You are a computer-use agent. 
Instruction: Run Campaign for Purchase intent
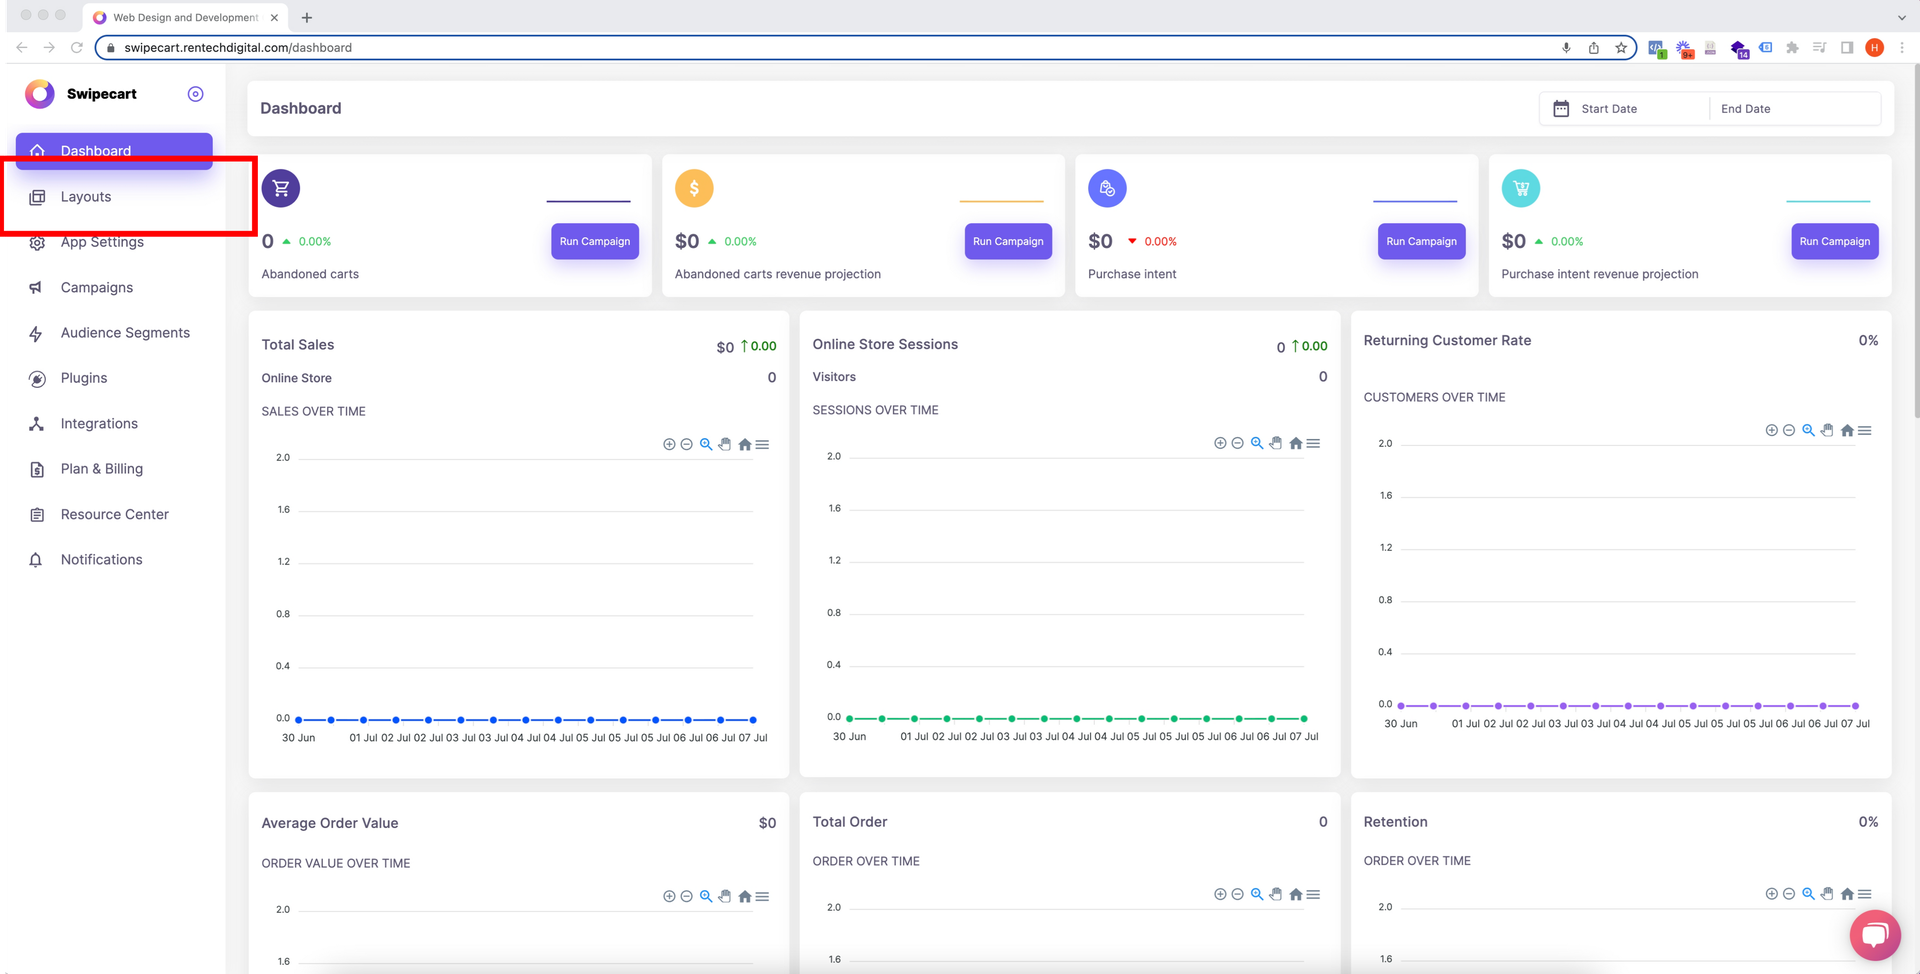click(x=1421, y=242)
